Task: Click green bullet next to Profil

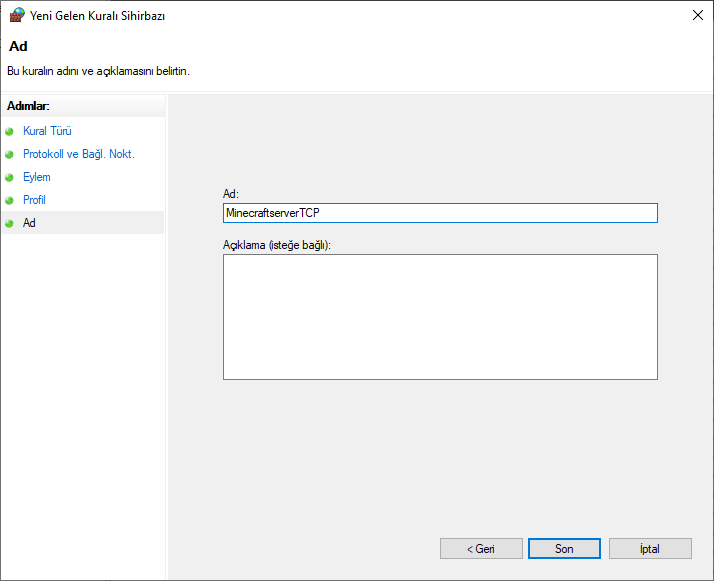Action: (x=10, y=200)
